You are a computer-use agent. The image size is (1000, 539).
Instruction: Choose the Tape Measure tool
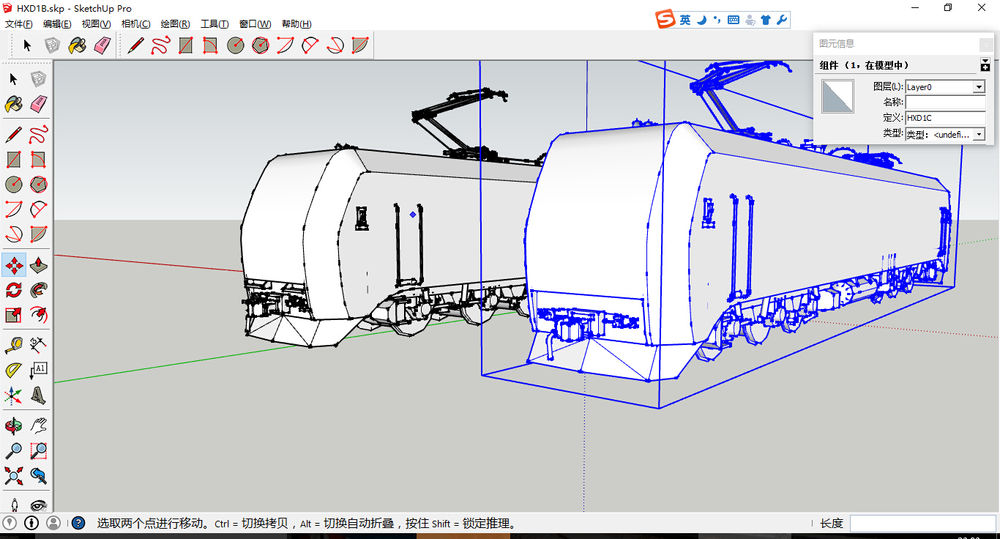click(14, 344)
